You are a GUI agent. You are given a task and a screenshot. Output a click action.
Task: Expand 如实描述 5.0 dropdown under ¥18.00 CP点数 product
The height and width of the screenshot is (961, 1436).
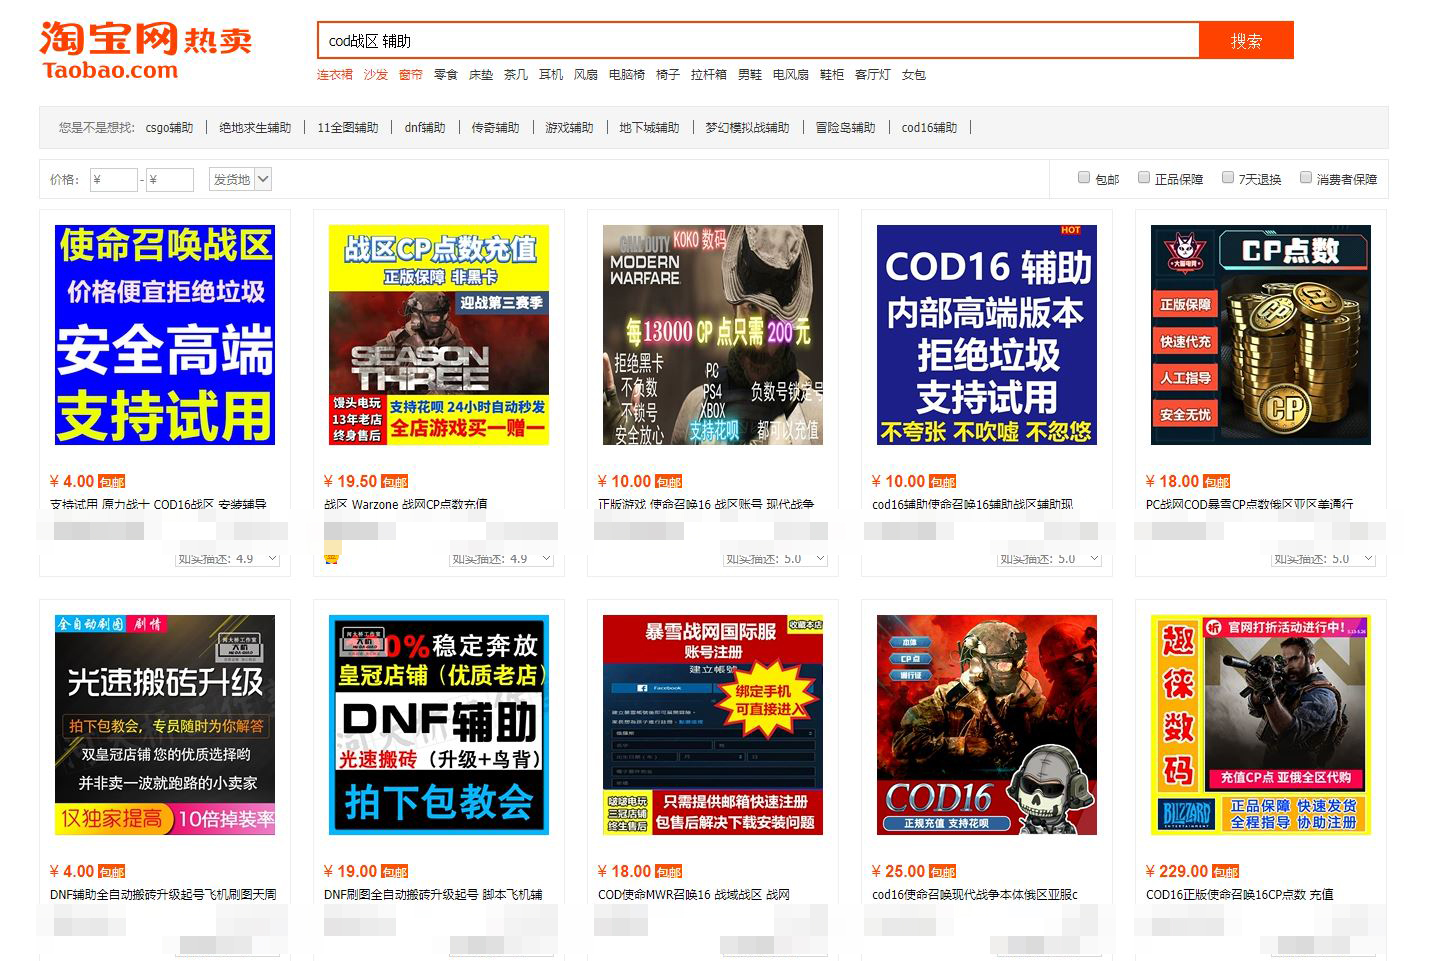pyautogui.click(x=1324, y=558)
